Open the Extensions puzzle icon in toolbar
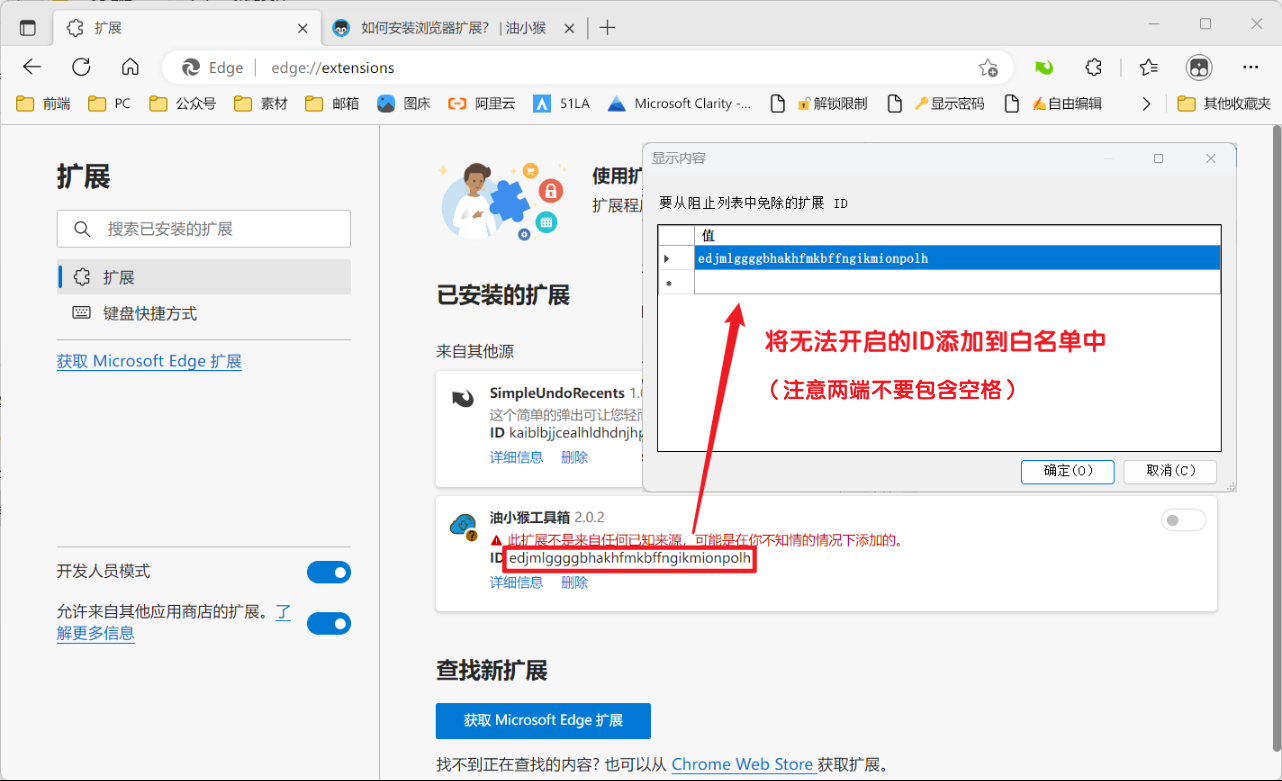The image size is (1282, 781). [x=1093, y=67]
